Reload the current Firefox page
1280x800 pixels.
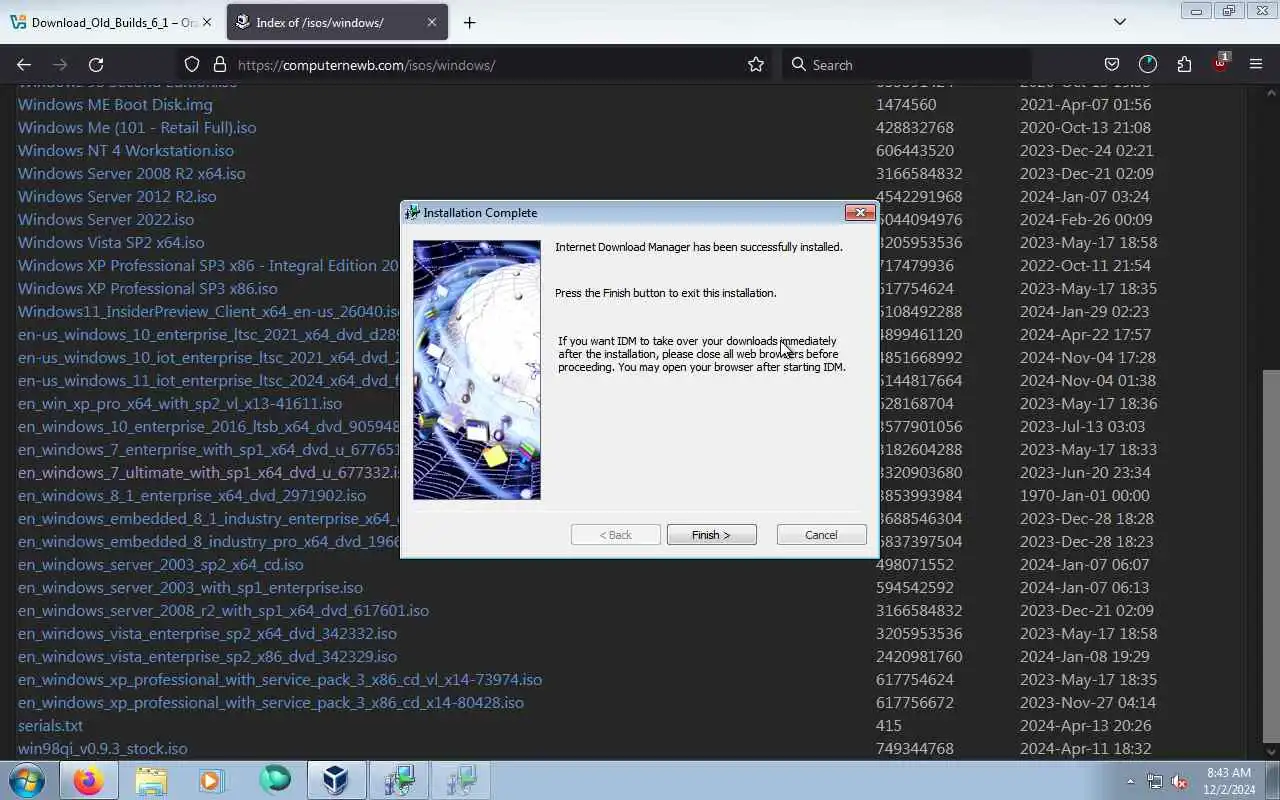pos(96,64)
